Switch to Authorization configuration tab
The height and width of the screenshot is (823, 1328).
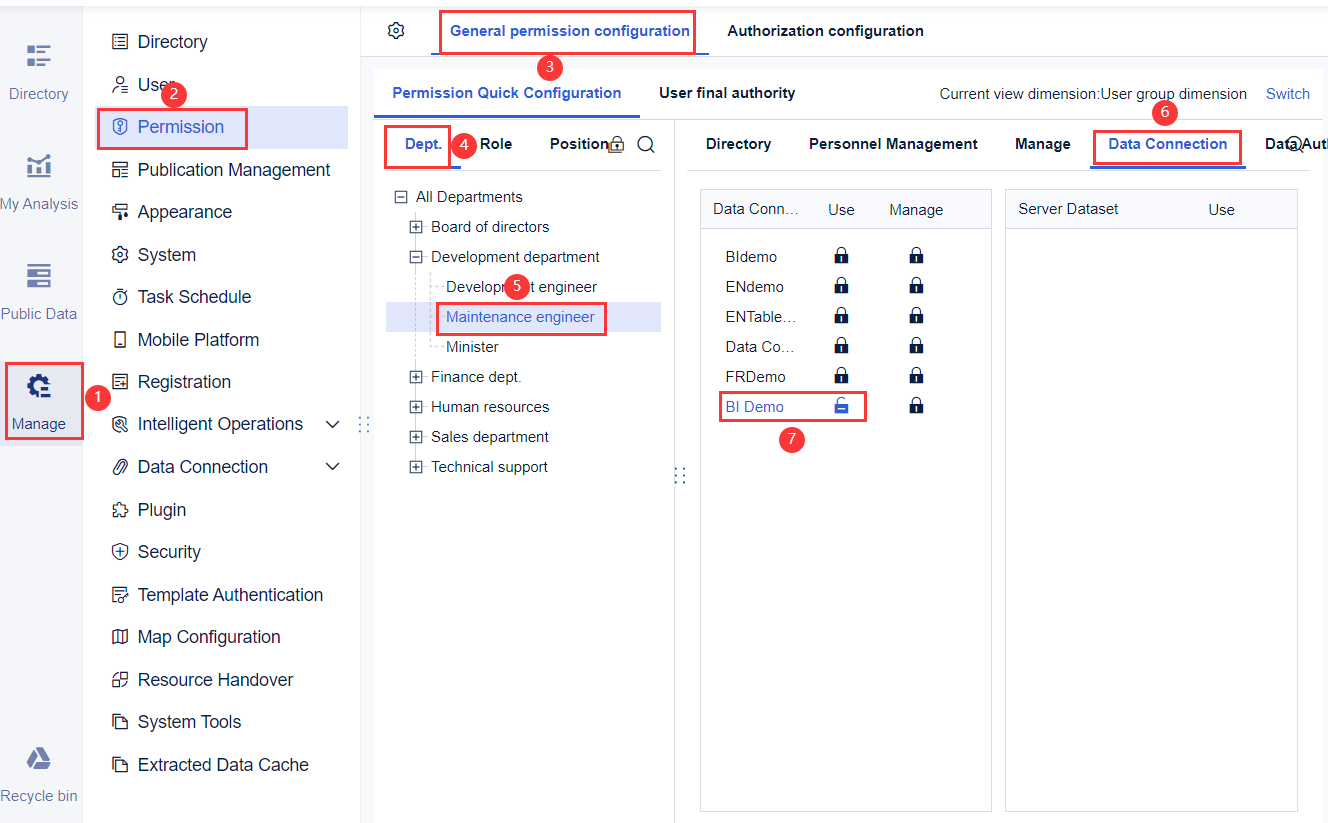[x=825, y=31]
